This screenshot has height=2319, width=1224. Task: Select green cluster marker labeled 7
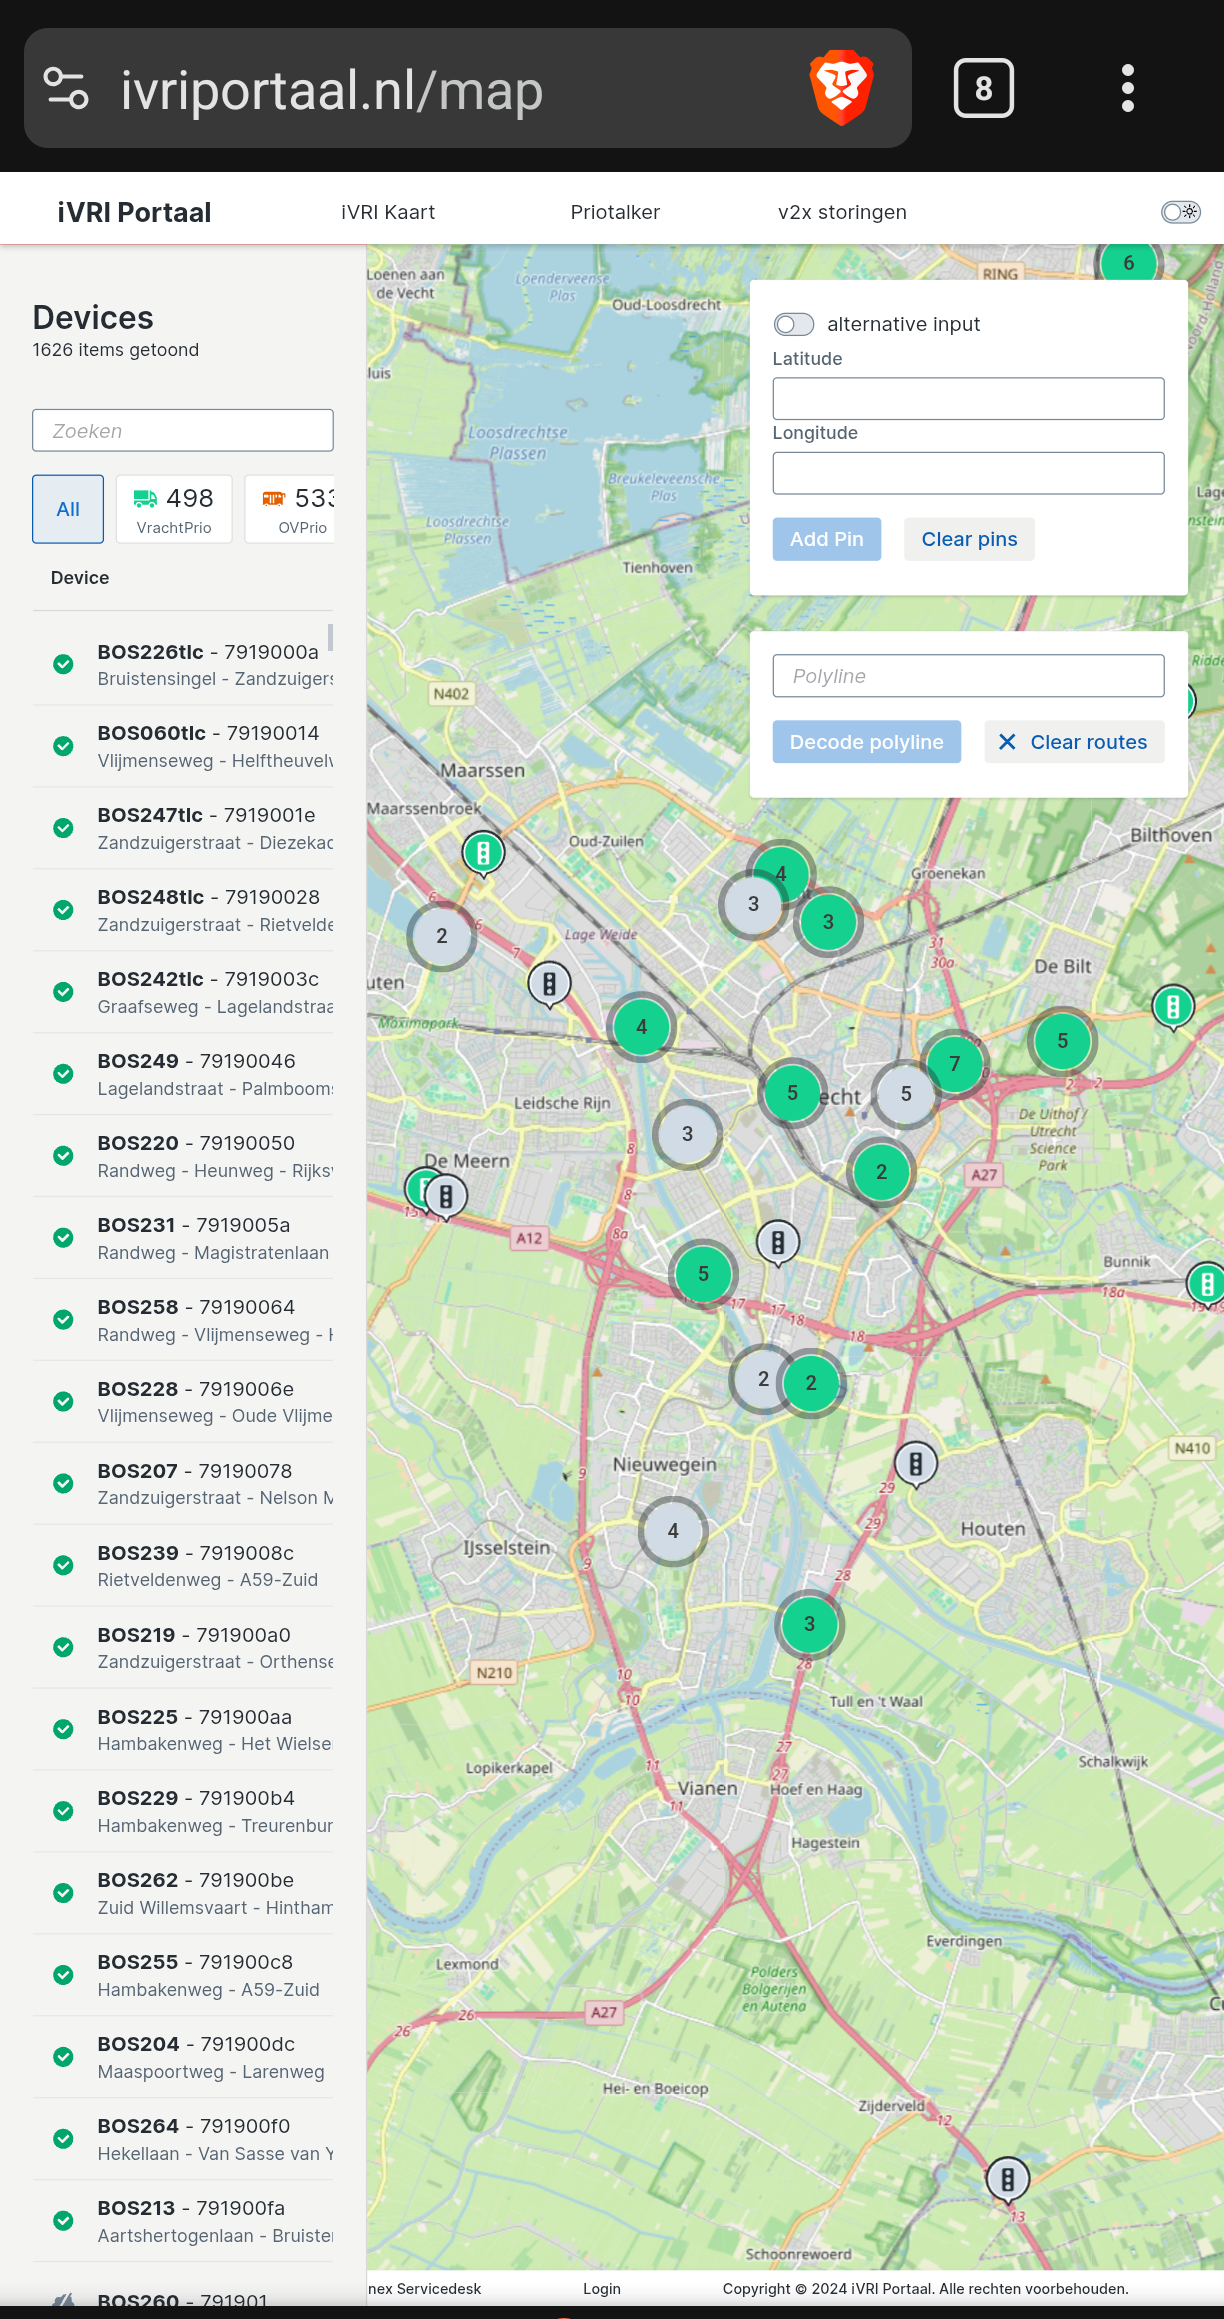pyautogui.click(x=954, y=1064)
